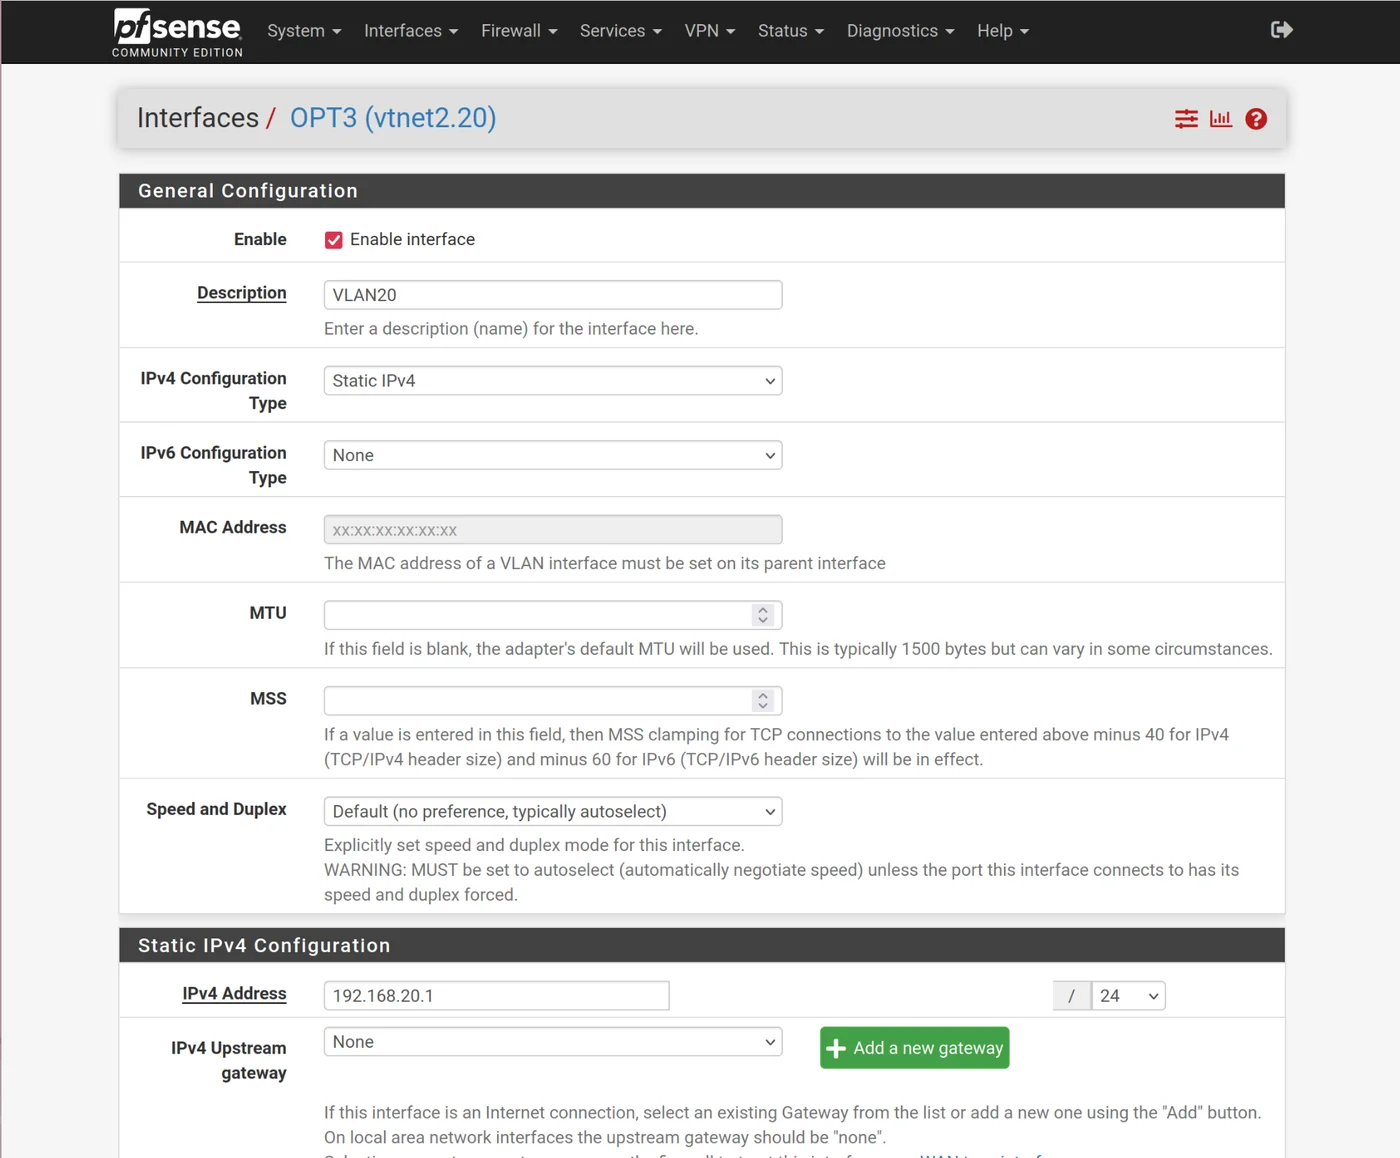Click the plus icon on Add a new gateway
The width and height of the screenshot is (1400, 1158).
(x=837, y=1047)
